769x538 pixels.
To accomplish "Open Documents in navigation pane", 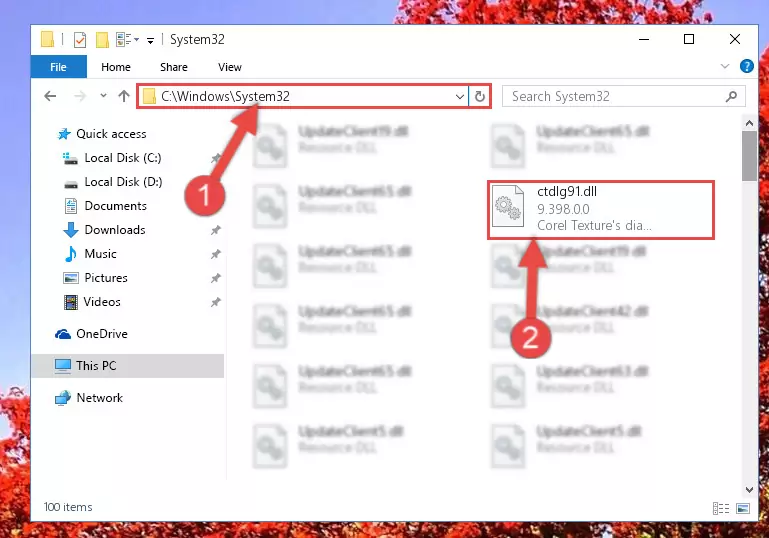I will (115, 206).
